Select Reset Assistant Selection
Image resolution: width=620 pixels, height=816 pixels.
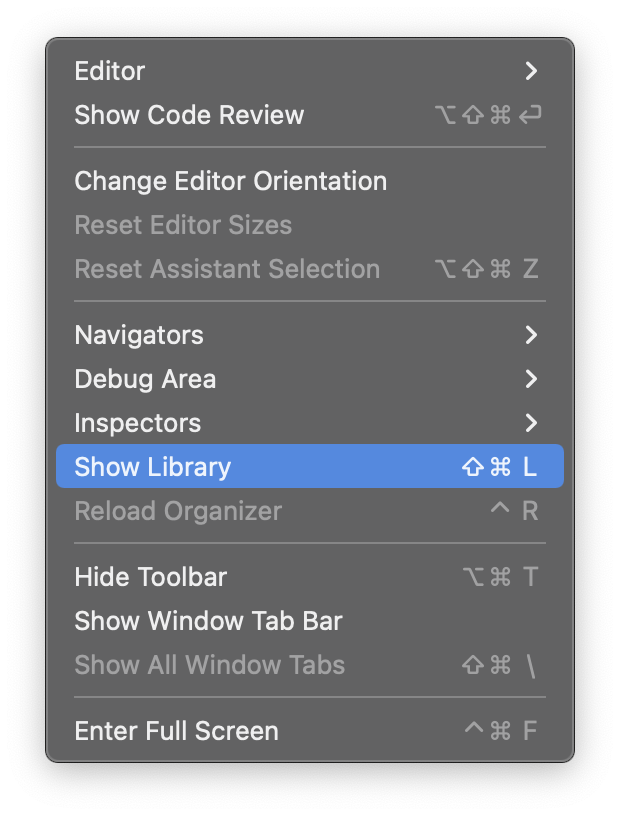point(227,269)
